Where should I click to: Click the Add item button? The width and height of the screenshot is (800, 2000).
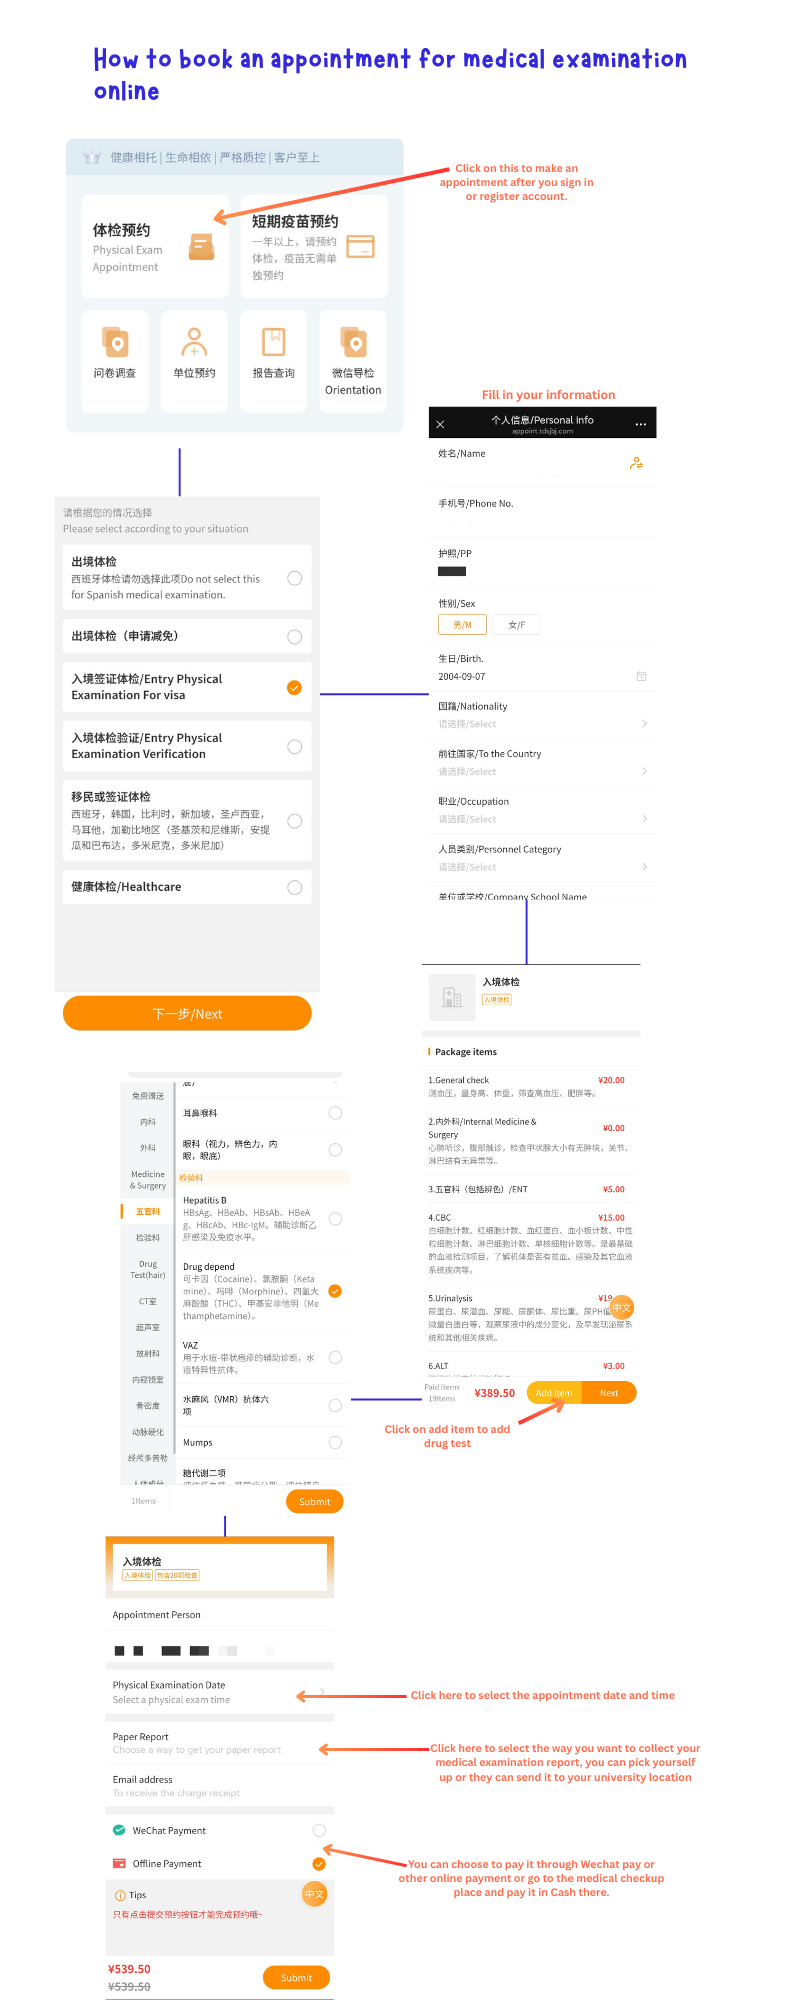[x=554, y=1393]
